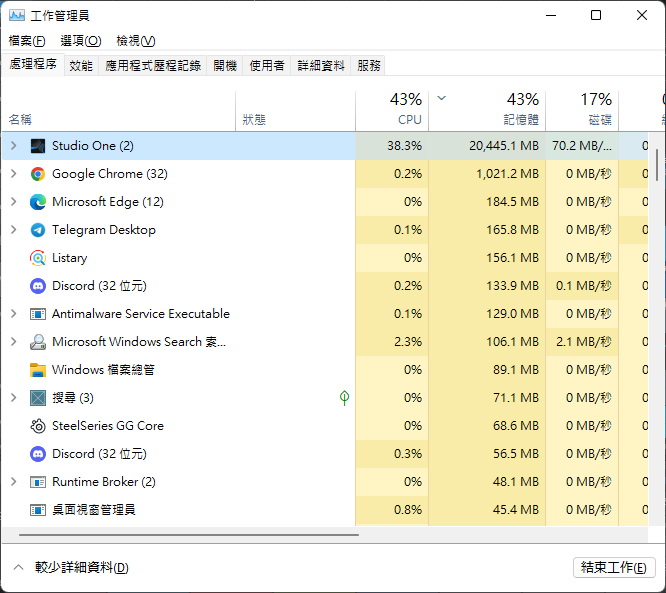Click the 桌面視窗管理員 icon
The image size is (666, 593).
click(38, 510)
